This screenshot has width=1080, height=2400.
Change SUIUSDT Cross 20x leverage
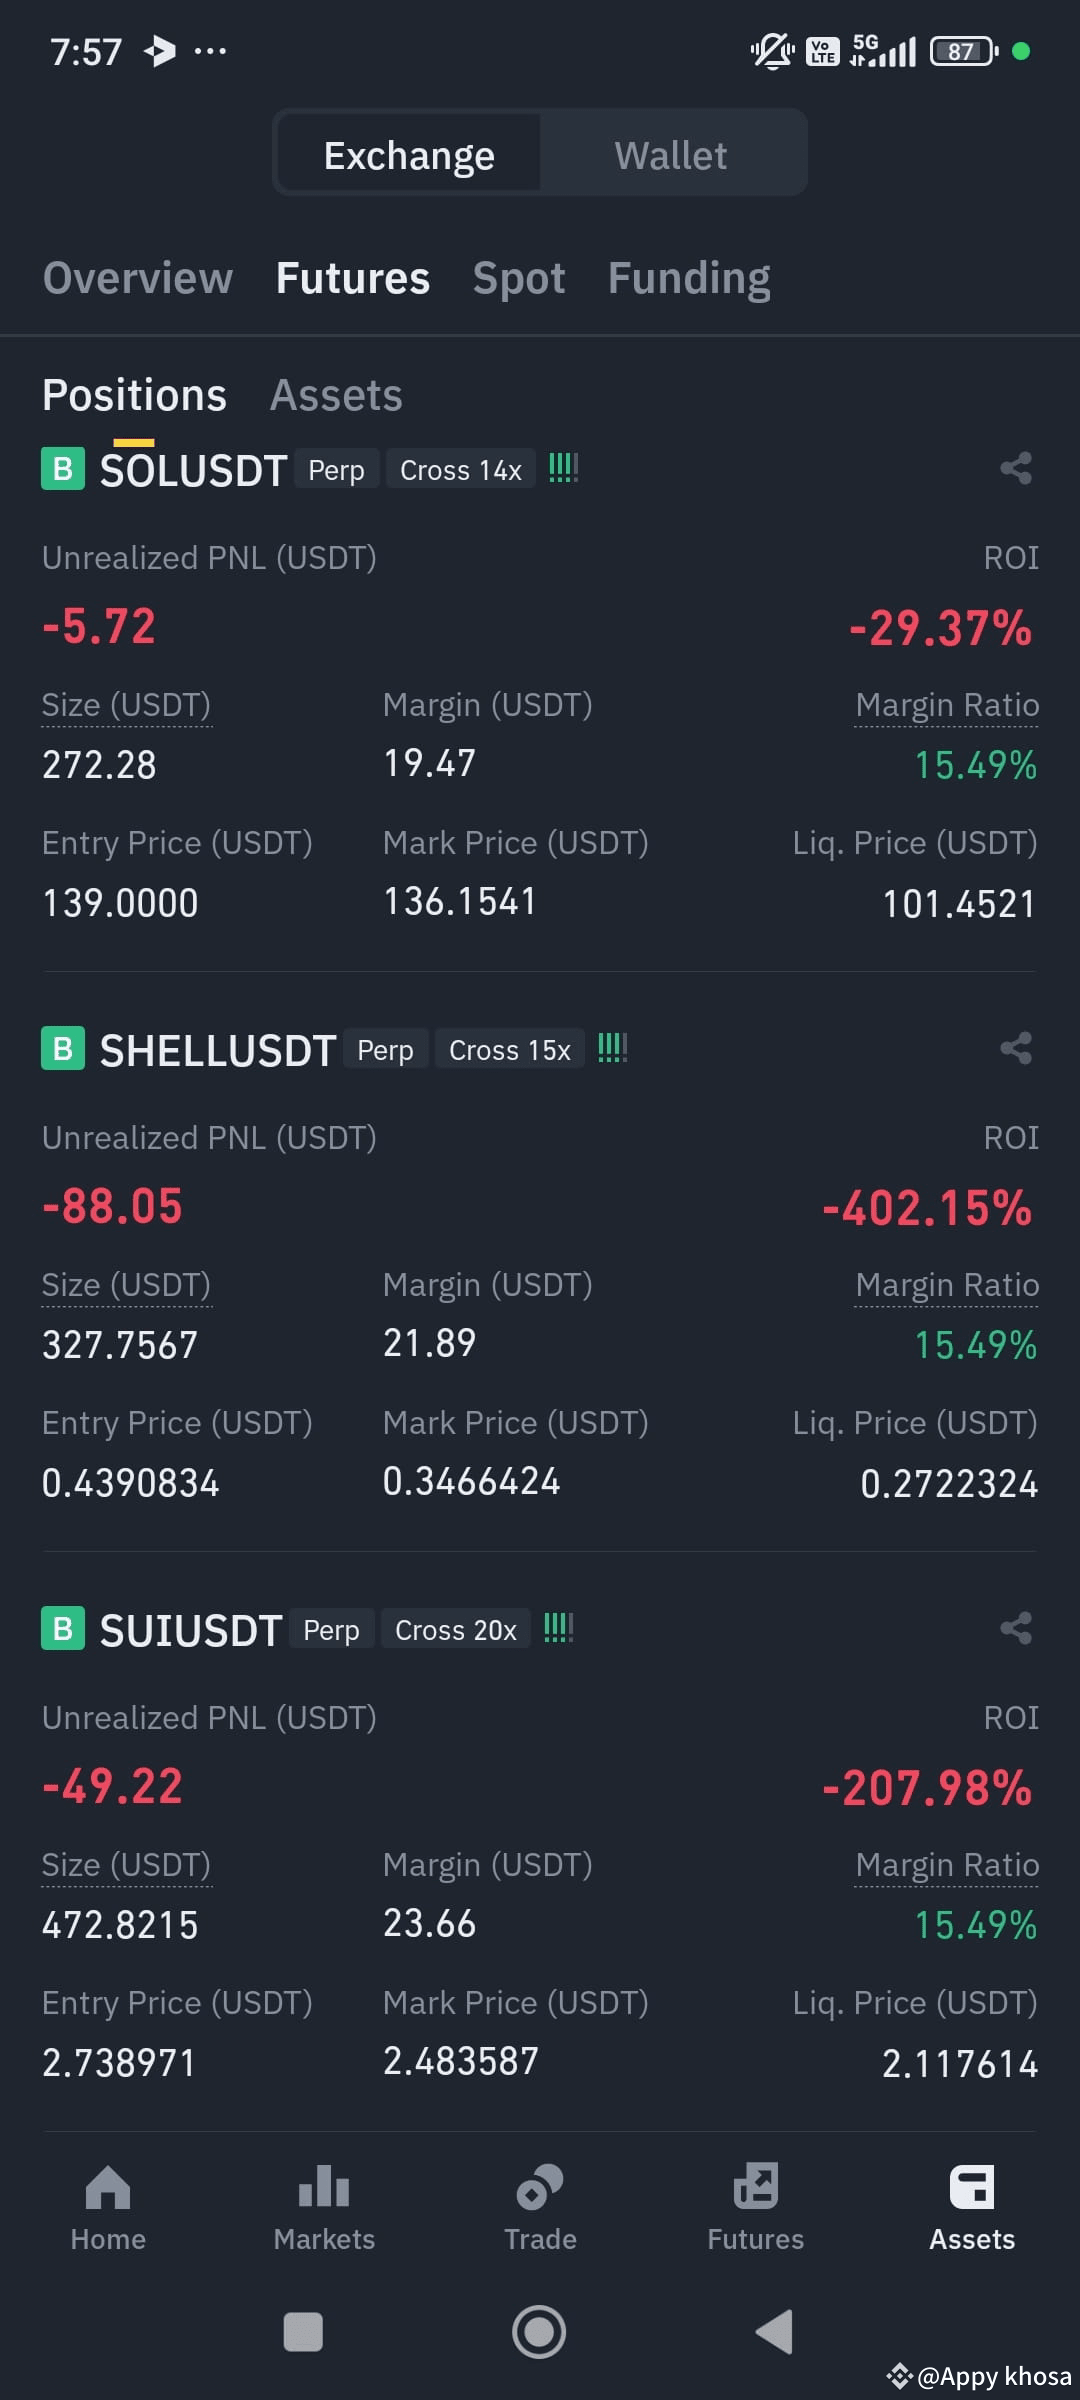pos(456,1630)
